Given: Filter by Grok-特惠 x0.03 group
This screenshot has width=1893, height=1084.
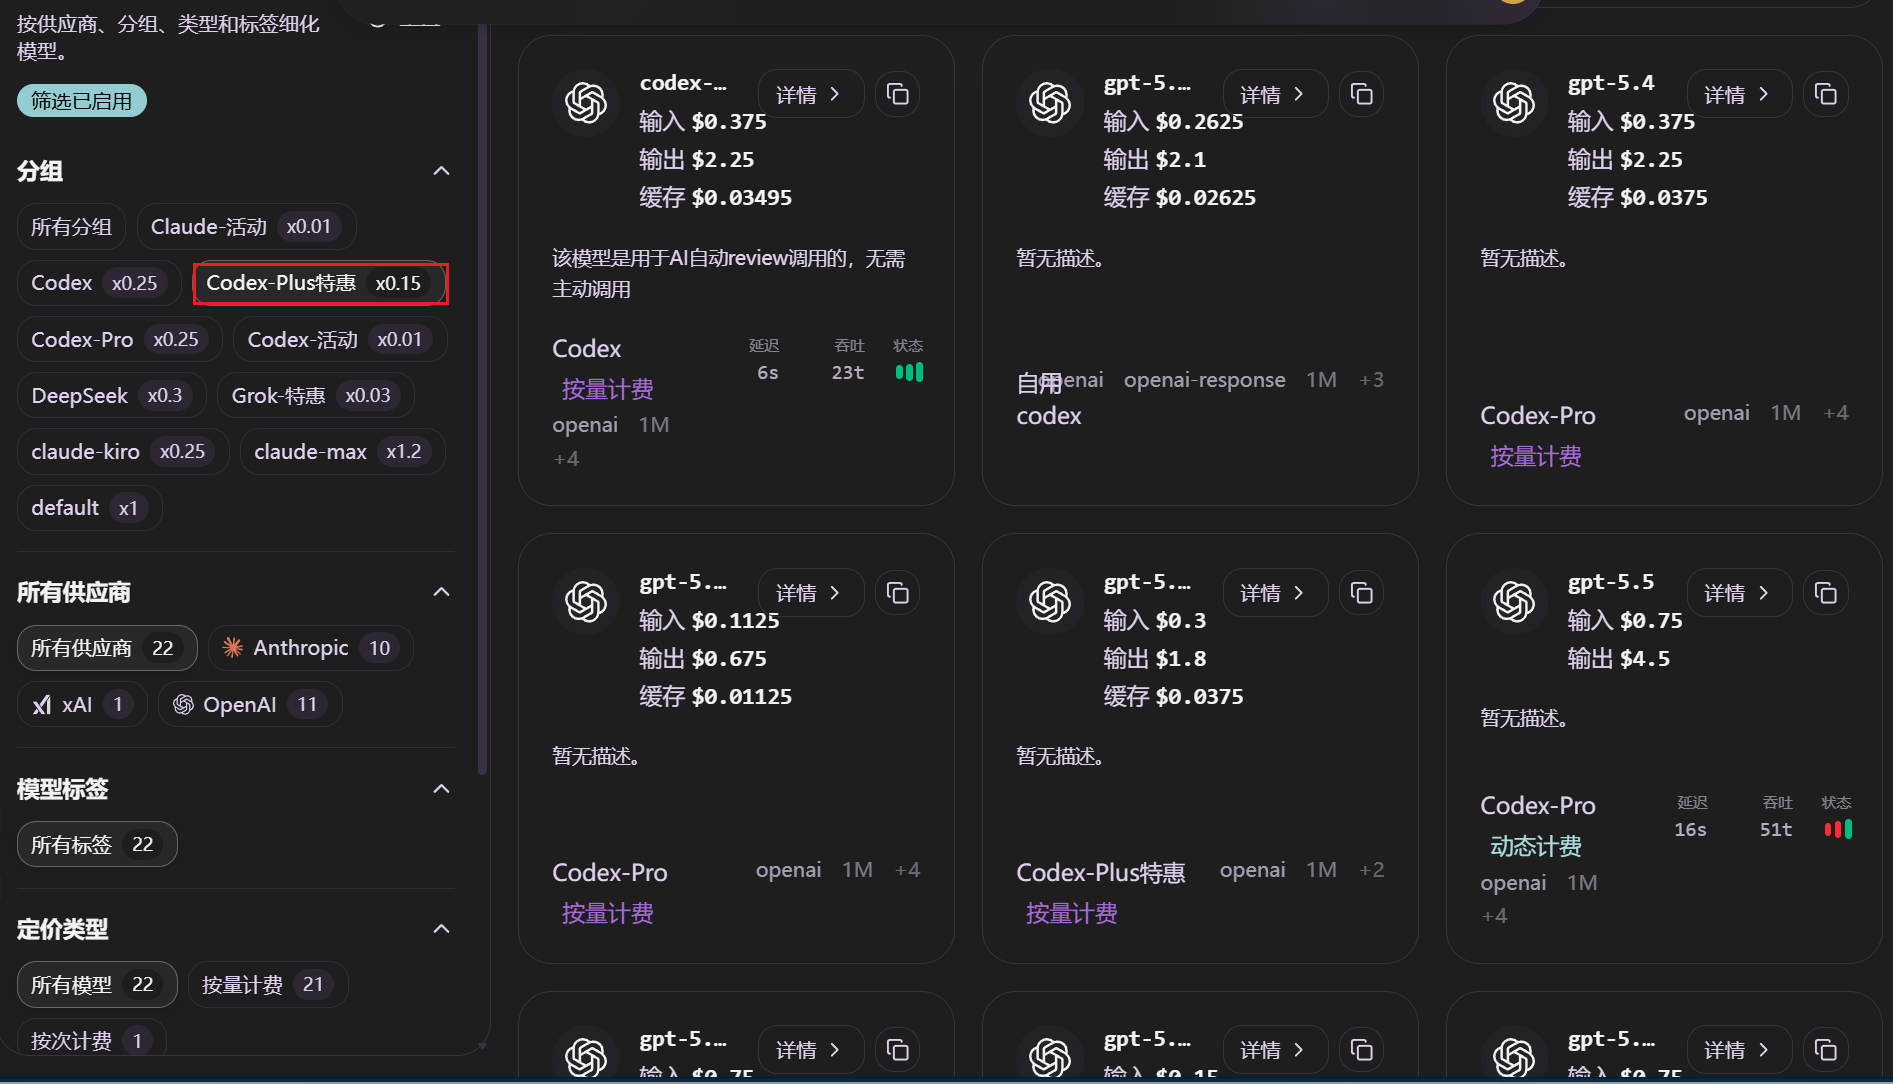Looking at the screenshot, I should point(316,395).
